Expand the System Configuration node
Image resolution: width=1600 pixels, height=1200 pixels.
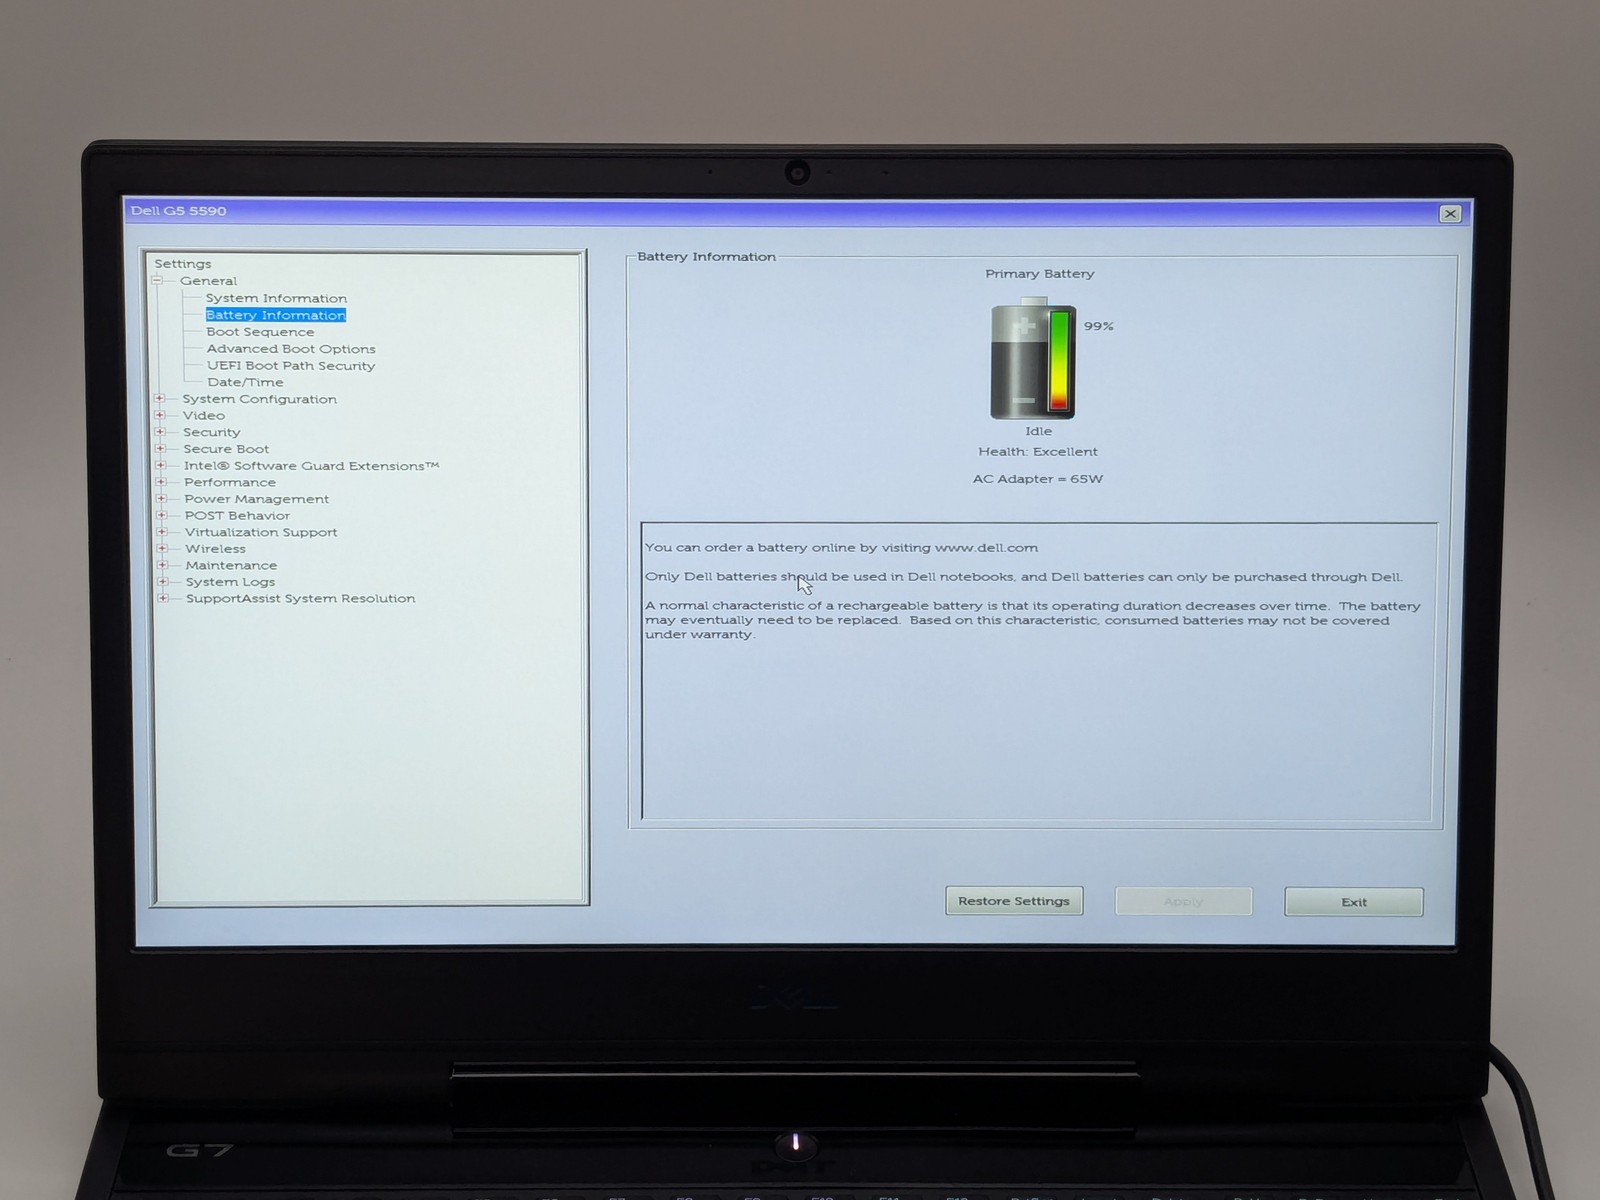pos(159,399)
